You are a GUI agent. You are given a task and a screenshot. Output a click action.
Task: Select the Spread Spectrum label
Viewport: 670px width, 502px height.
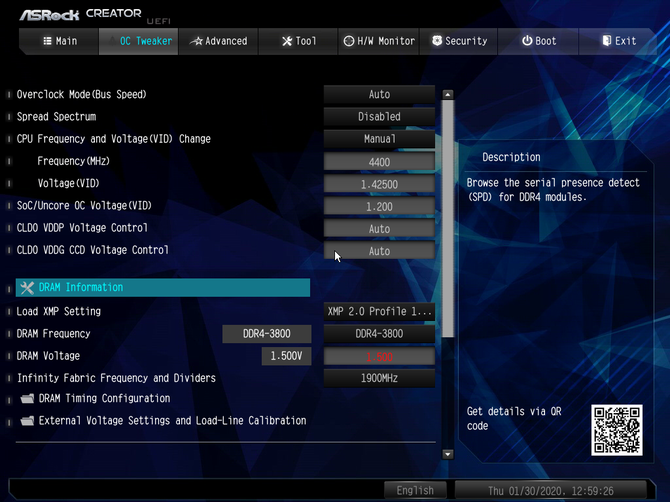click(56, 117)
